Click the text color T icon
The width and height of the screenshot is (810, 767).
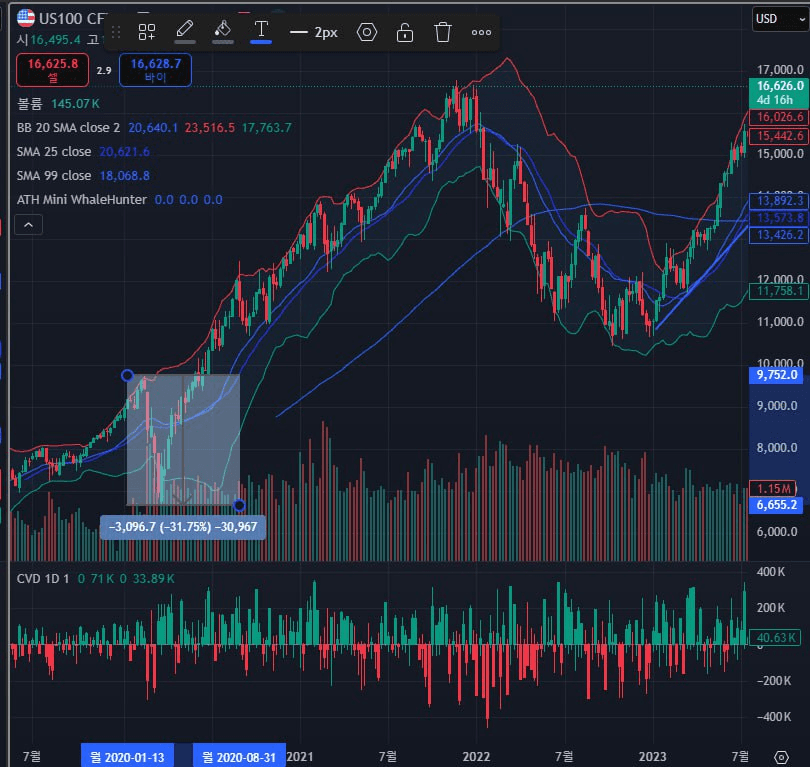coord(261,31)
